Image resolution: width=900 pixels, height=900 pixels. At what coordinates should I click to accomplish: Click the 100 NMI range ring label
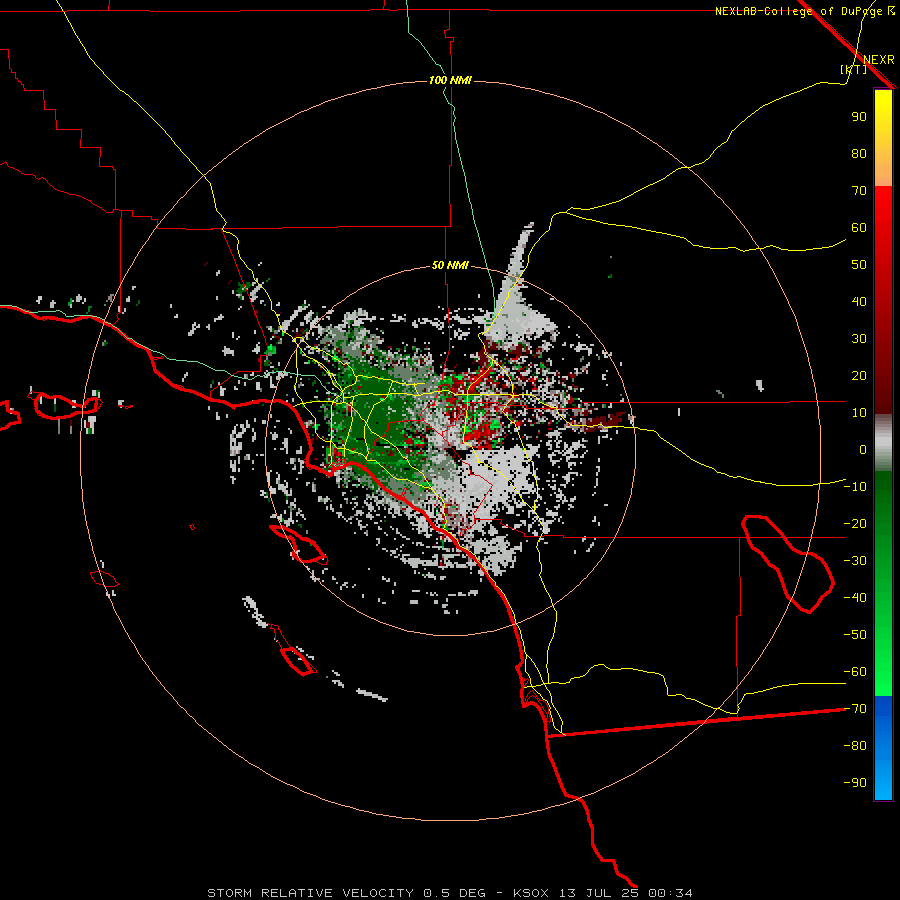450,80
